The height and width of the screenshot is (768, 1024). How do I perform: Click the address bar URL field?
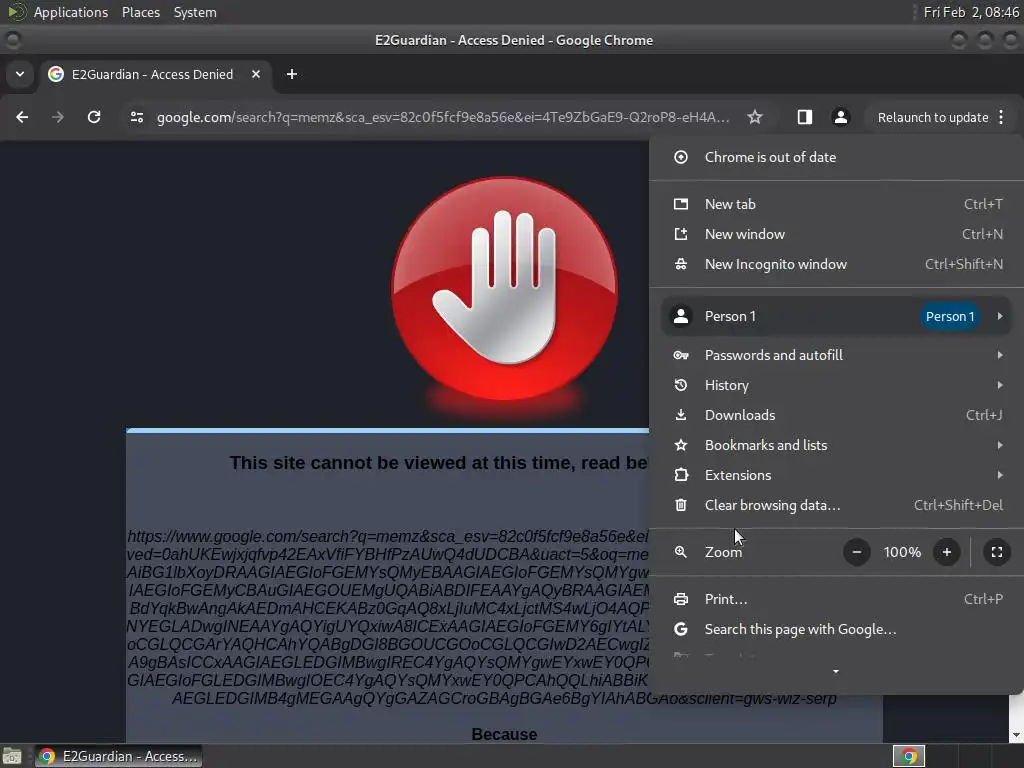pyautogui.click(x=443, y=118)
